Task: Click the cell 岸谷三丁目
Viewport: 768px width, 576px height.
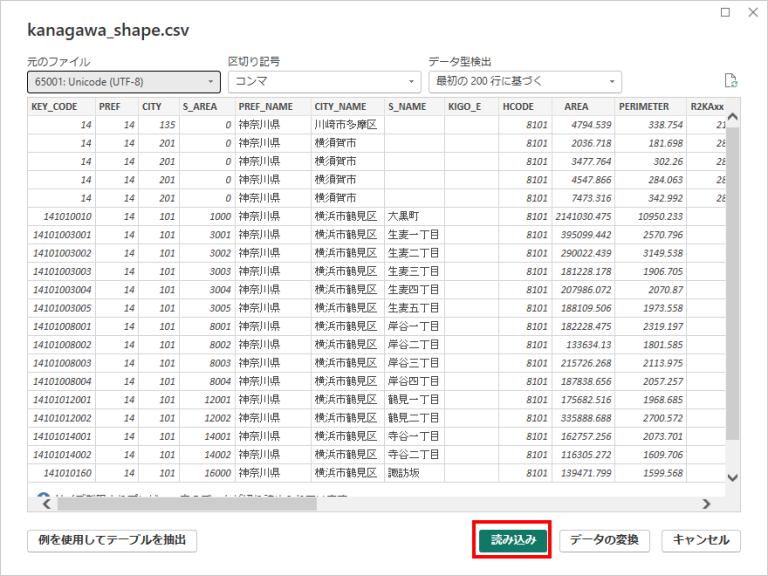Action: point(413,363)
